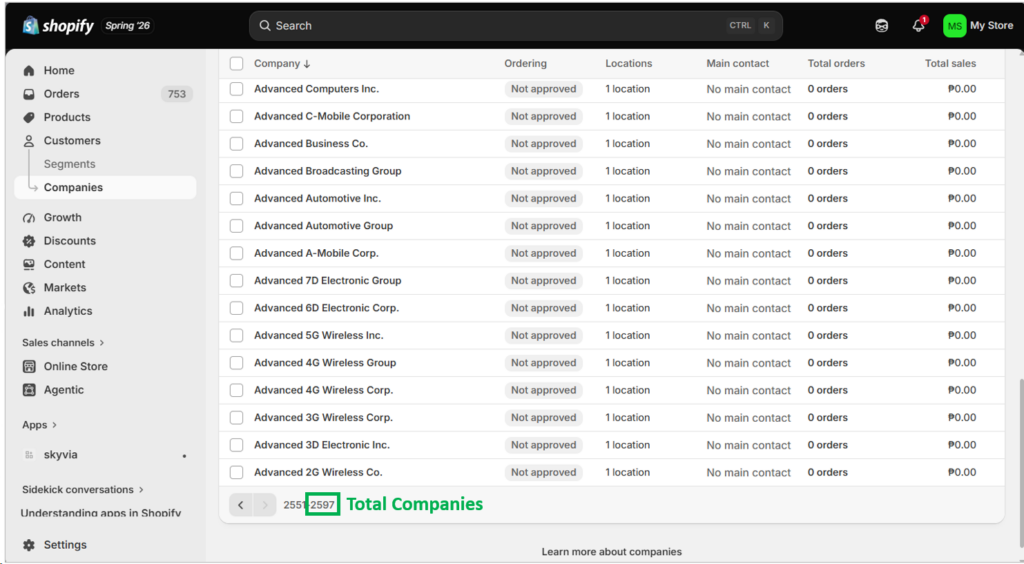Click the Customers person icon
Image resolution: width=1024 pixels, height=564 pixels.
[29, 141]
